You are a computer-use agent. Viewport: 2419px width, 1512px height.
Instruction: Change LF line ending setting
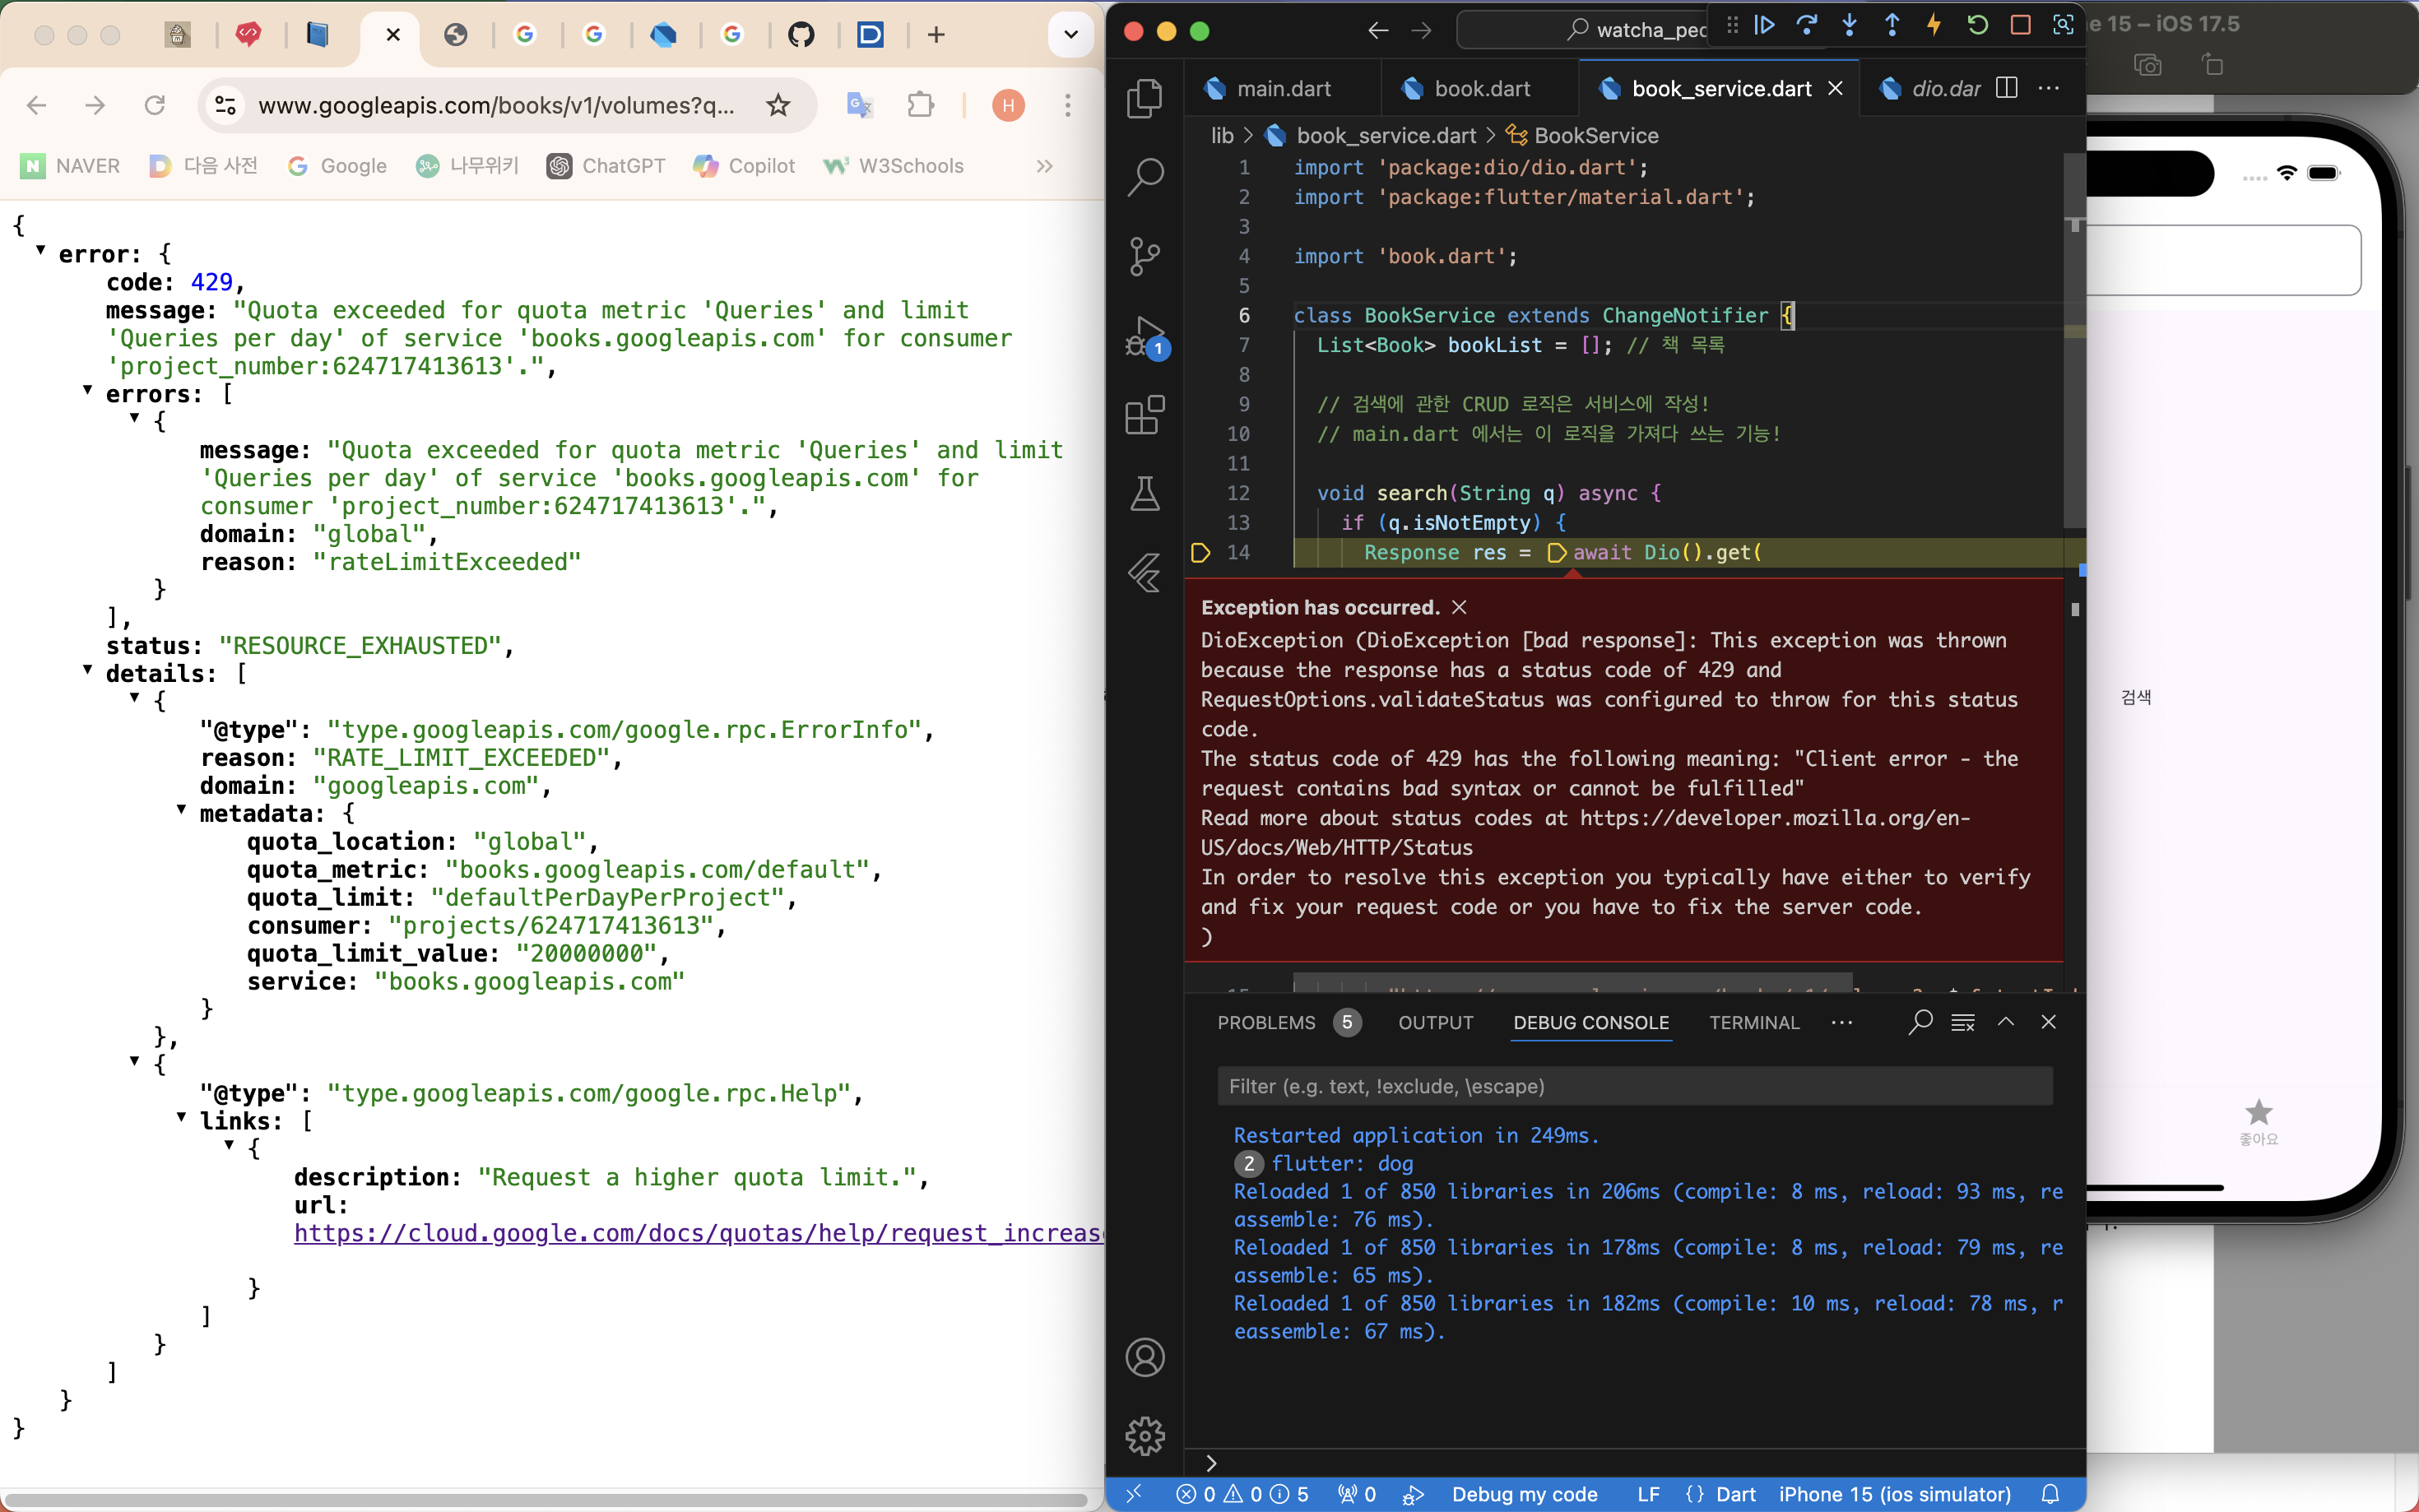(1648, 1494)
